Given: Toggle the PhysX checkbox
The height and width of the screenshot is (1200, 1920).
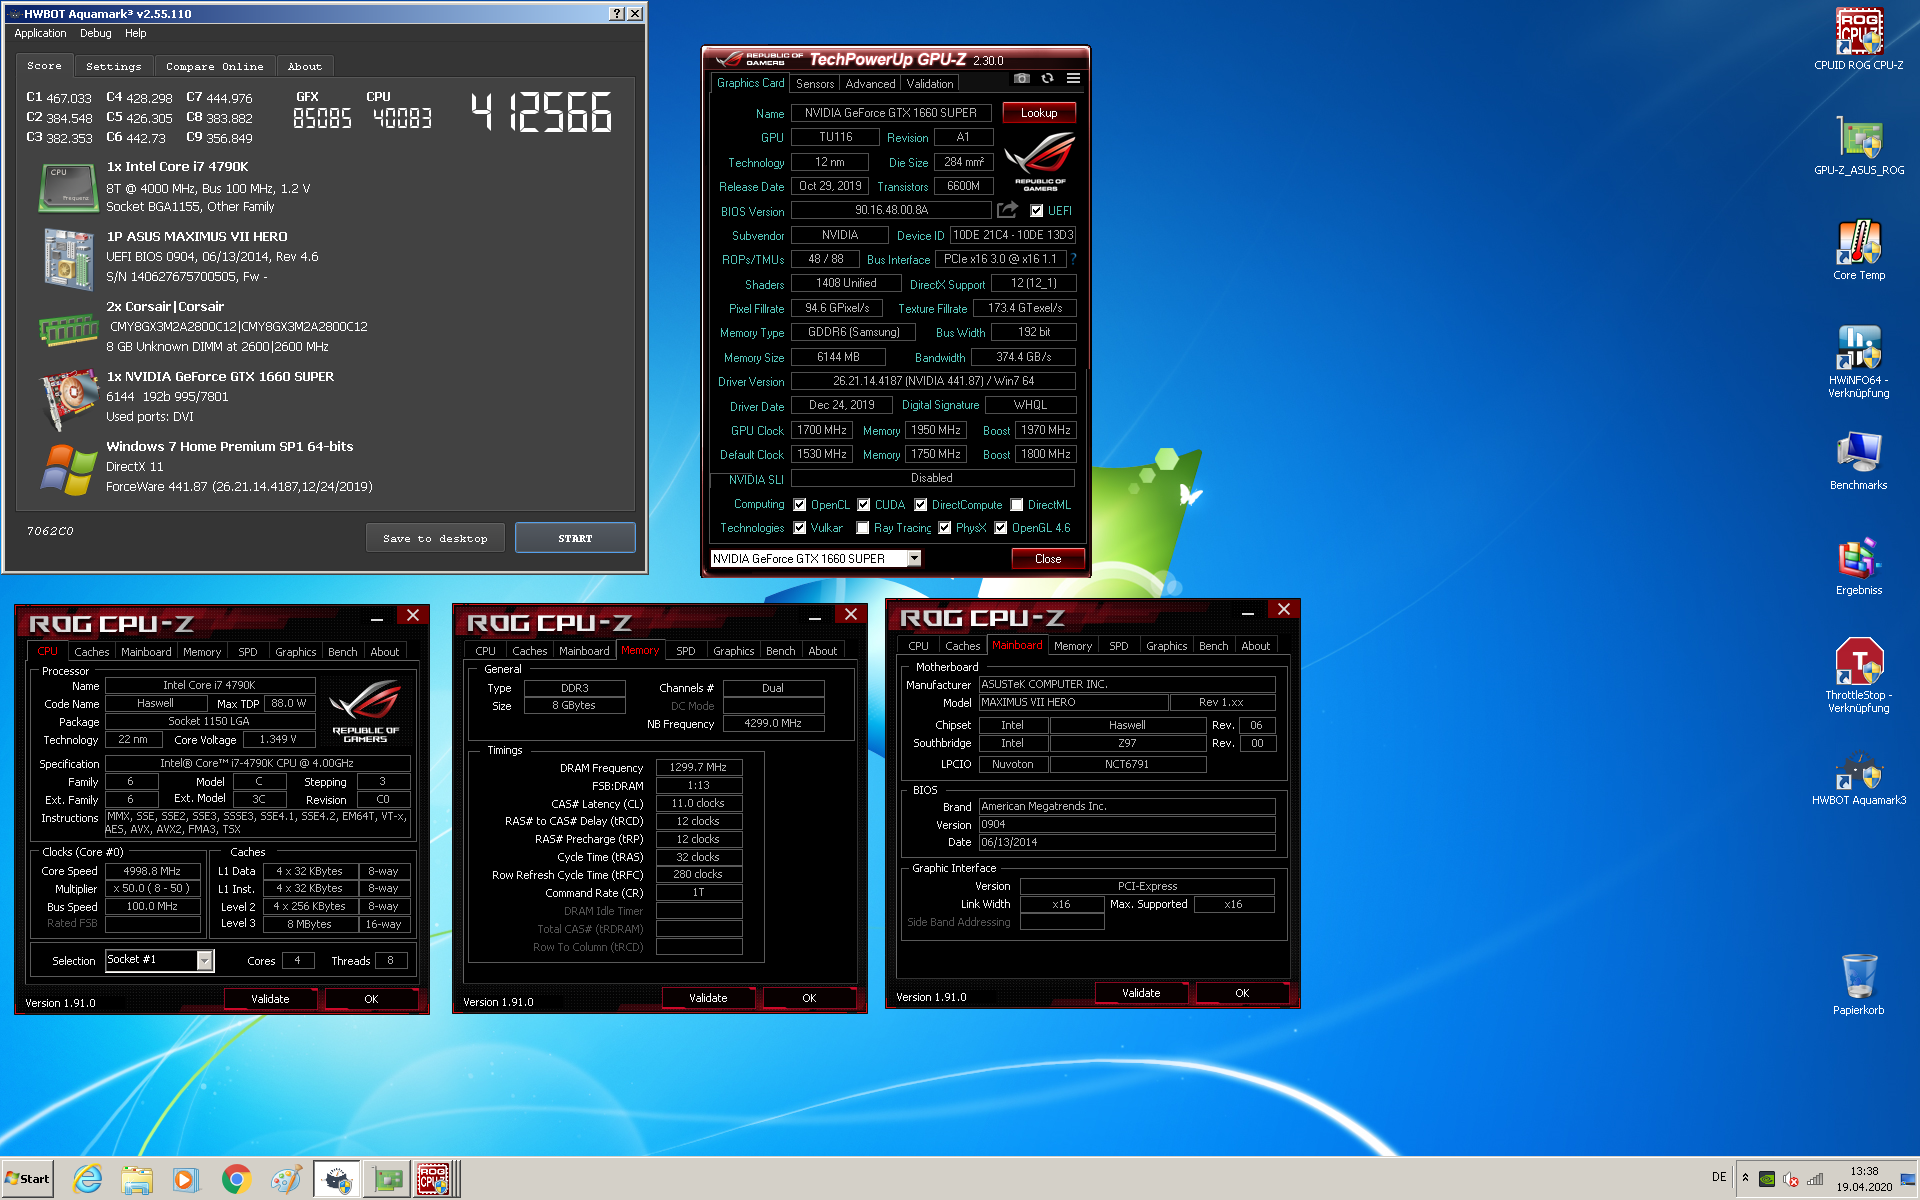Looking at the screenshot, I should pos(944,528).
